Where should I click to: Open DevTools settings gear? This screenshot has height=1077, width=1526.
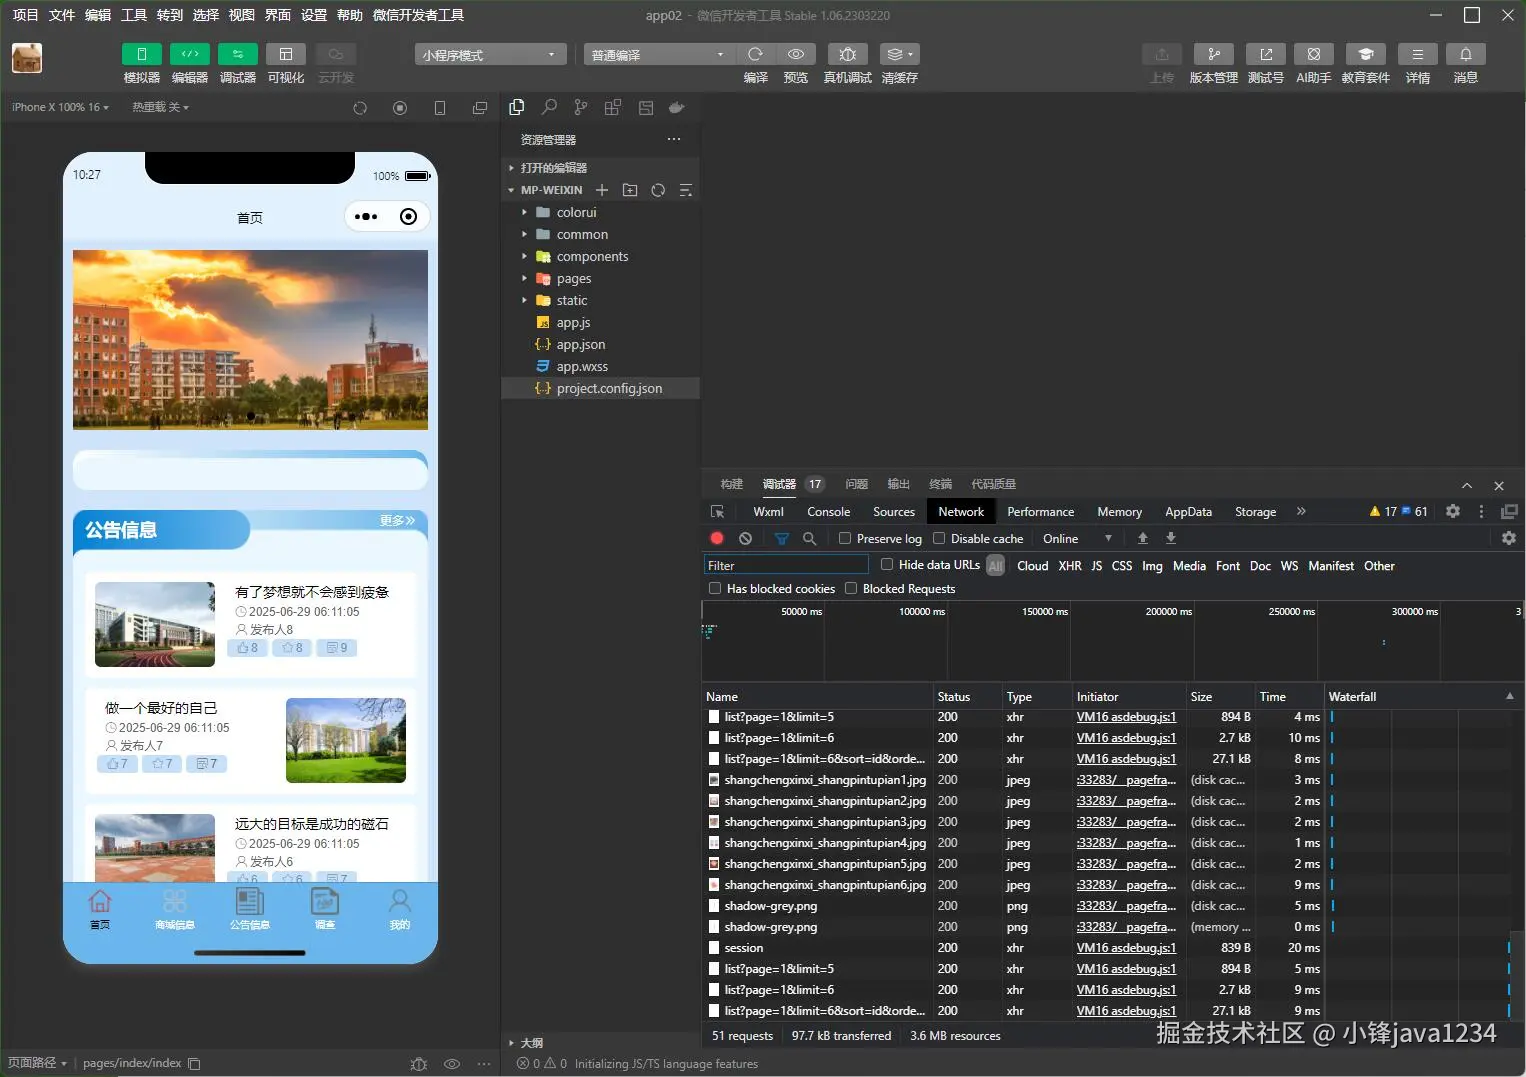coord(1453,511)
